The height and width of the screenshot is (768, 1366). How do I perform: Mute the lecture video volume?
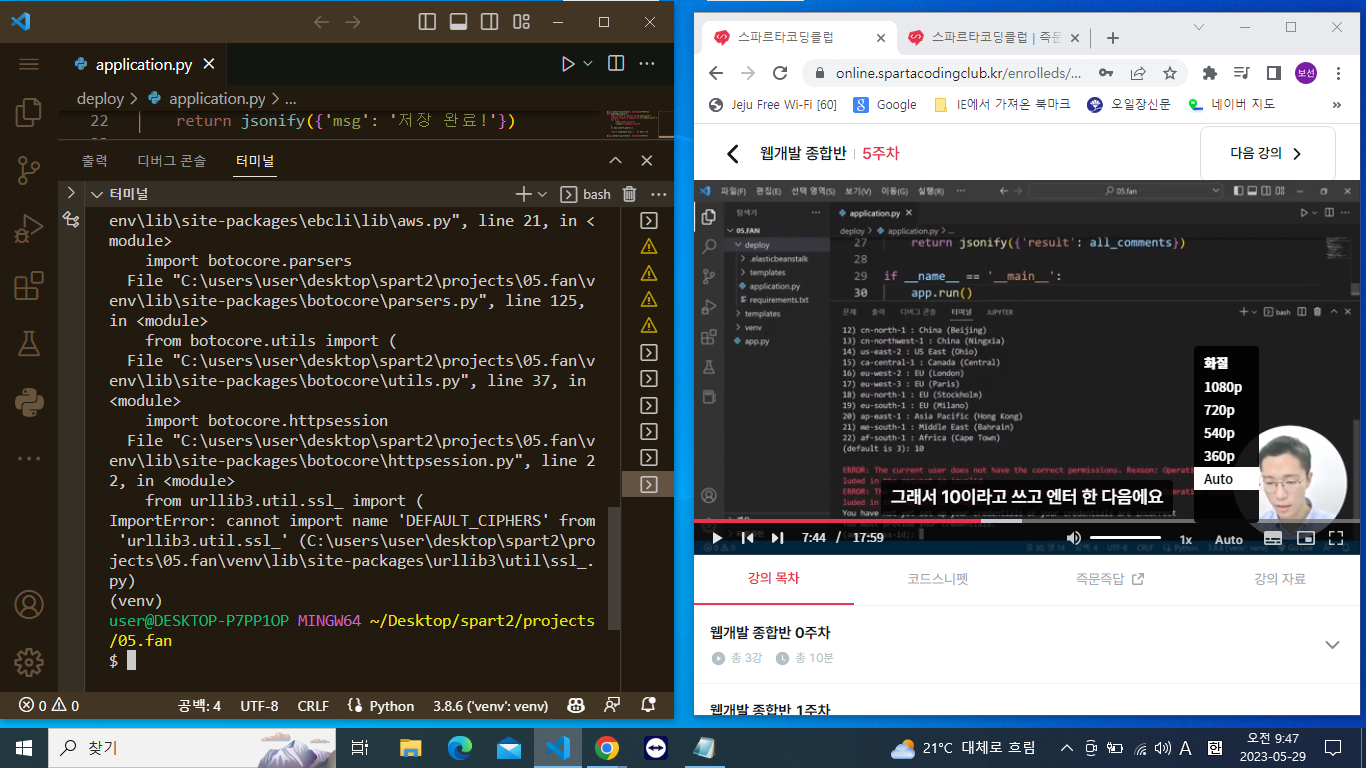tap(1074, 538)
